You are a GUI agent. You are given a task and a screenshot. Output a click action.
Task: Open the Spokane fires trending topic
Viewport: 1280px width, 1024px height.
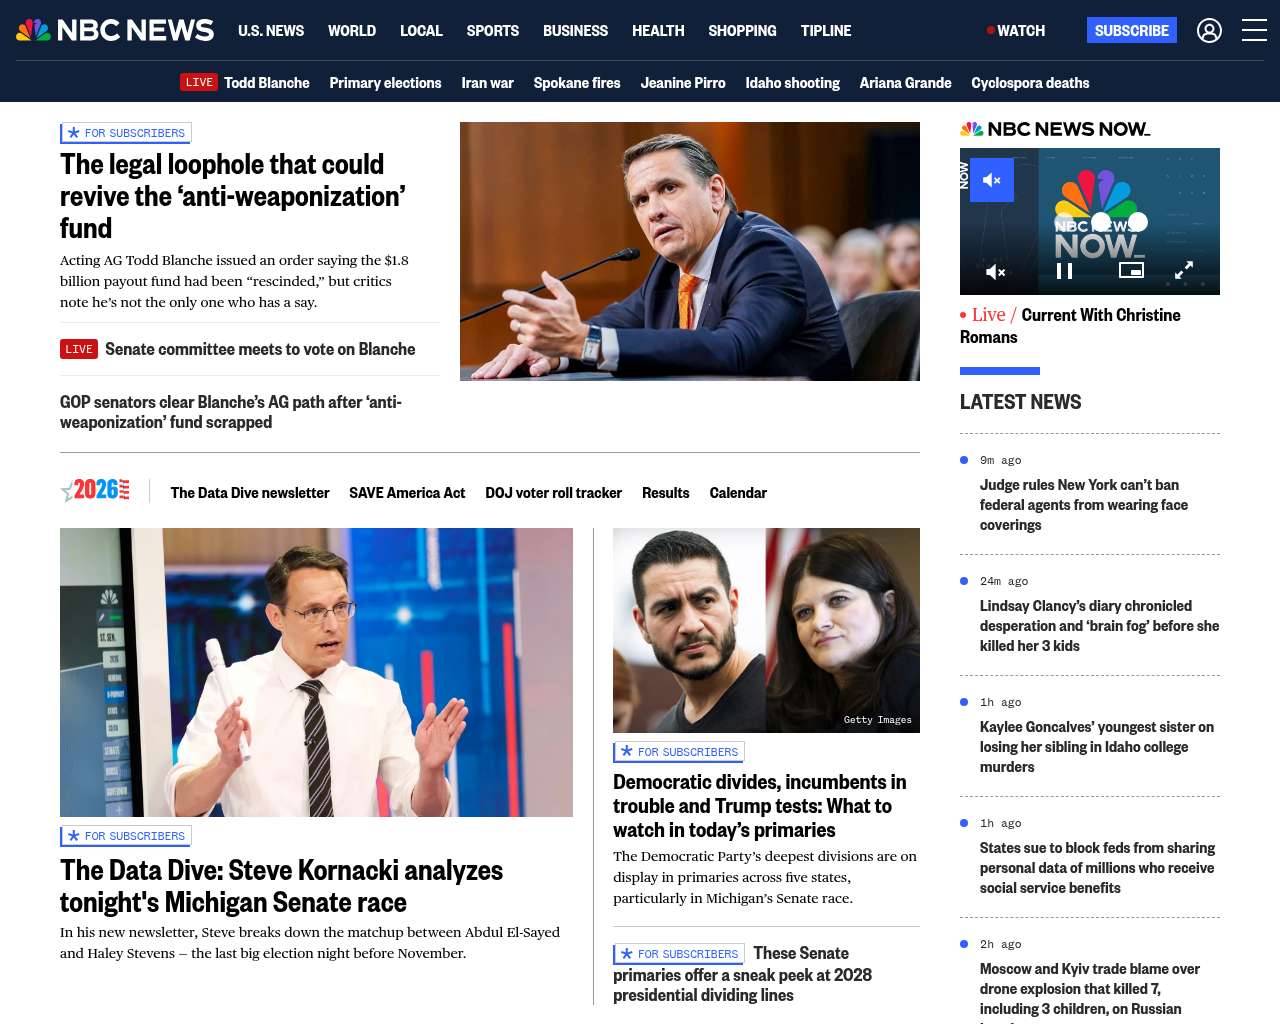[577, 83]
